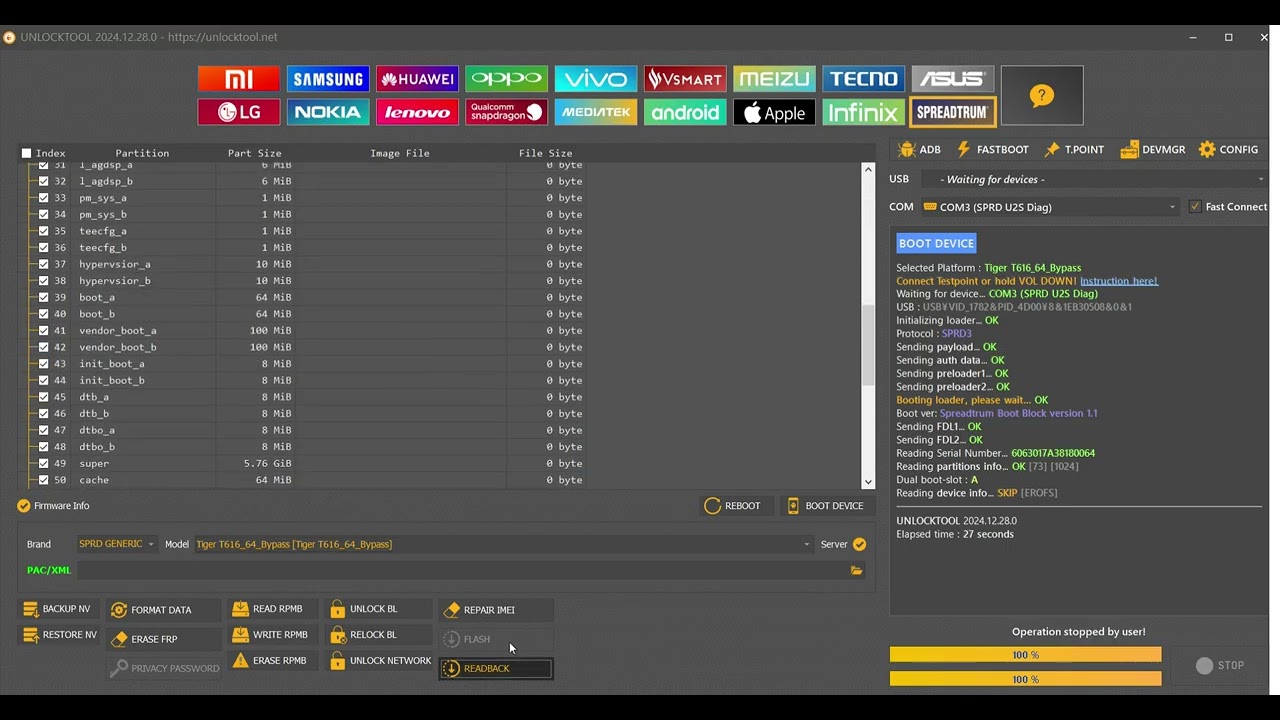The image size is (1280, 720).
Task: Click the PAC/XML file path field
Action: pyautogui.click(x=462, y=570)
